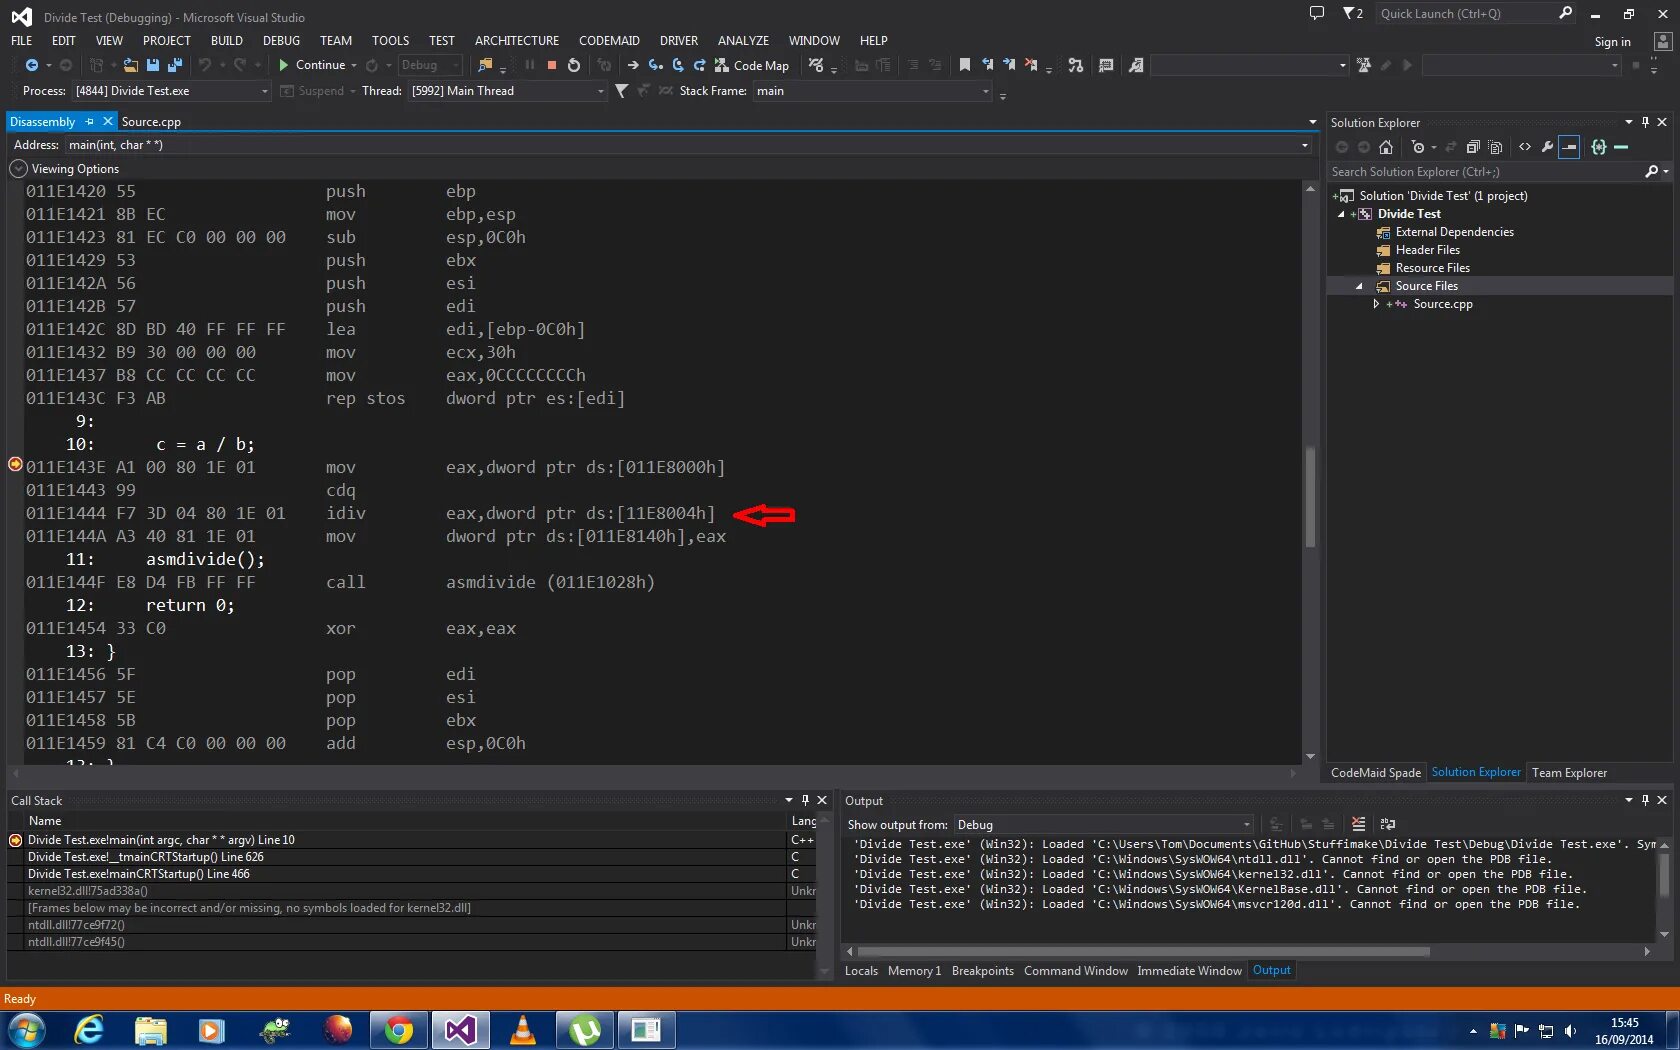Open the Thread dropdown
The width and height of the screenshot is (1680, 1050).
[507, 91]
